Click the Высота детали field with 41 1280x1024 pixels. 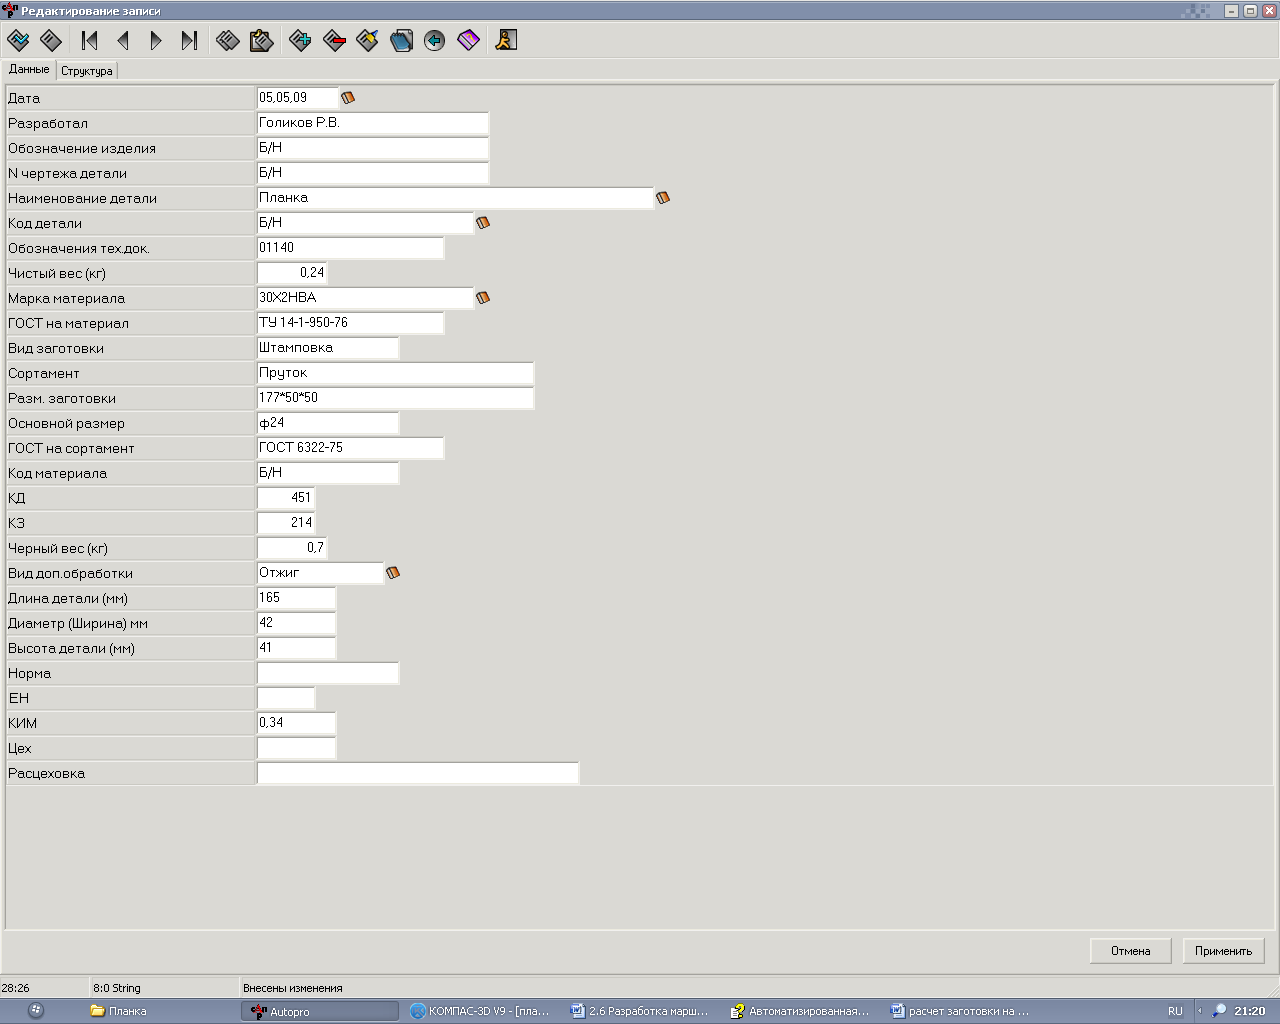click(x=296, y=648)
